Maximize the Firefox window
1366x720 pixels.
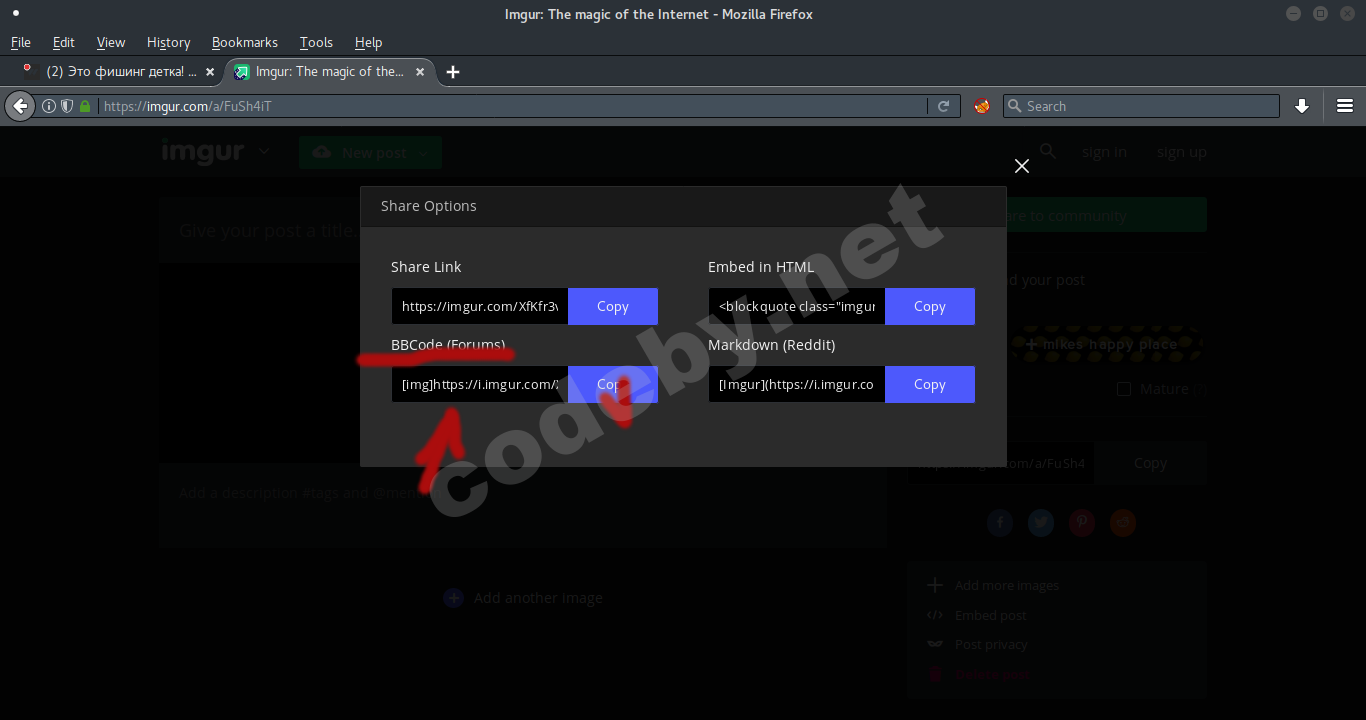pyautogui.click(x=1320, y=13)
